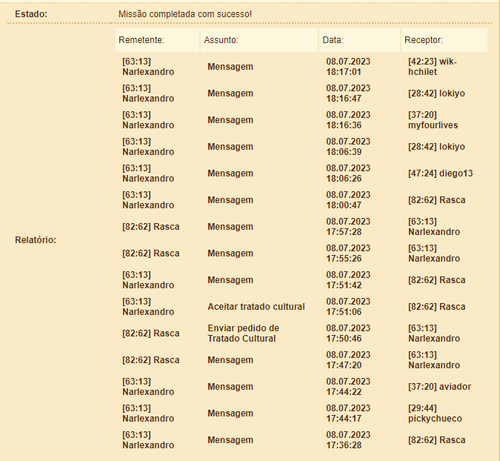Click date 08.07.2023 17:51:42
The image size is (500, 461).
click(348, 280)
